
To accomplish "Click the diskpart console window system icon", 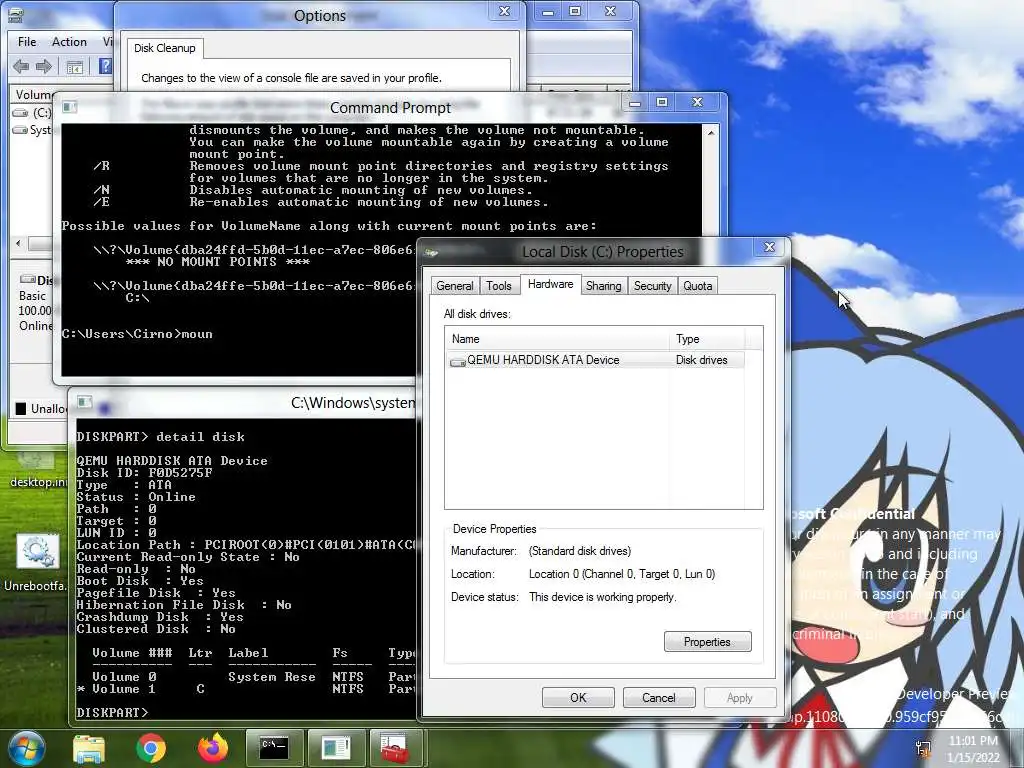I will tap(85, 402).
